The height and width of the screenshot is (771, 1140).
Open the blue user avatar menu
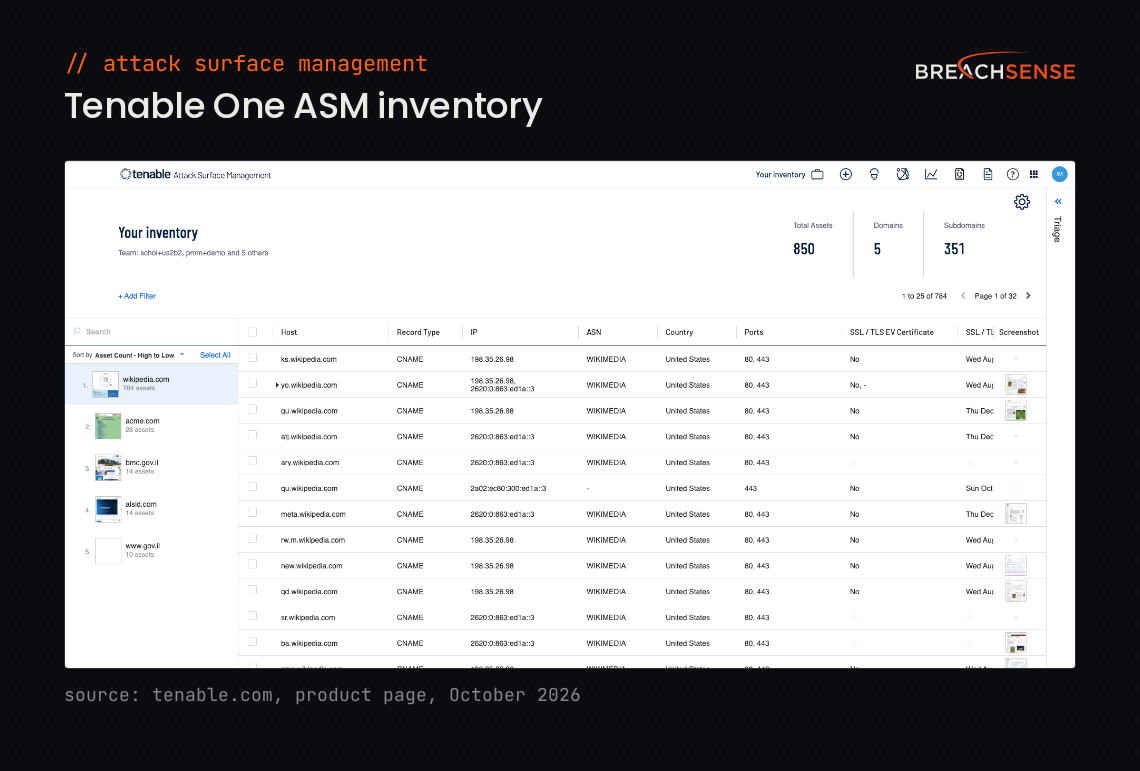(x=1059, y=175)
